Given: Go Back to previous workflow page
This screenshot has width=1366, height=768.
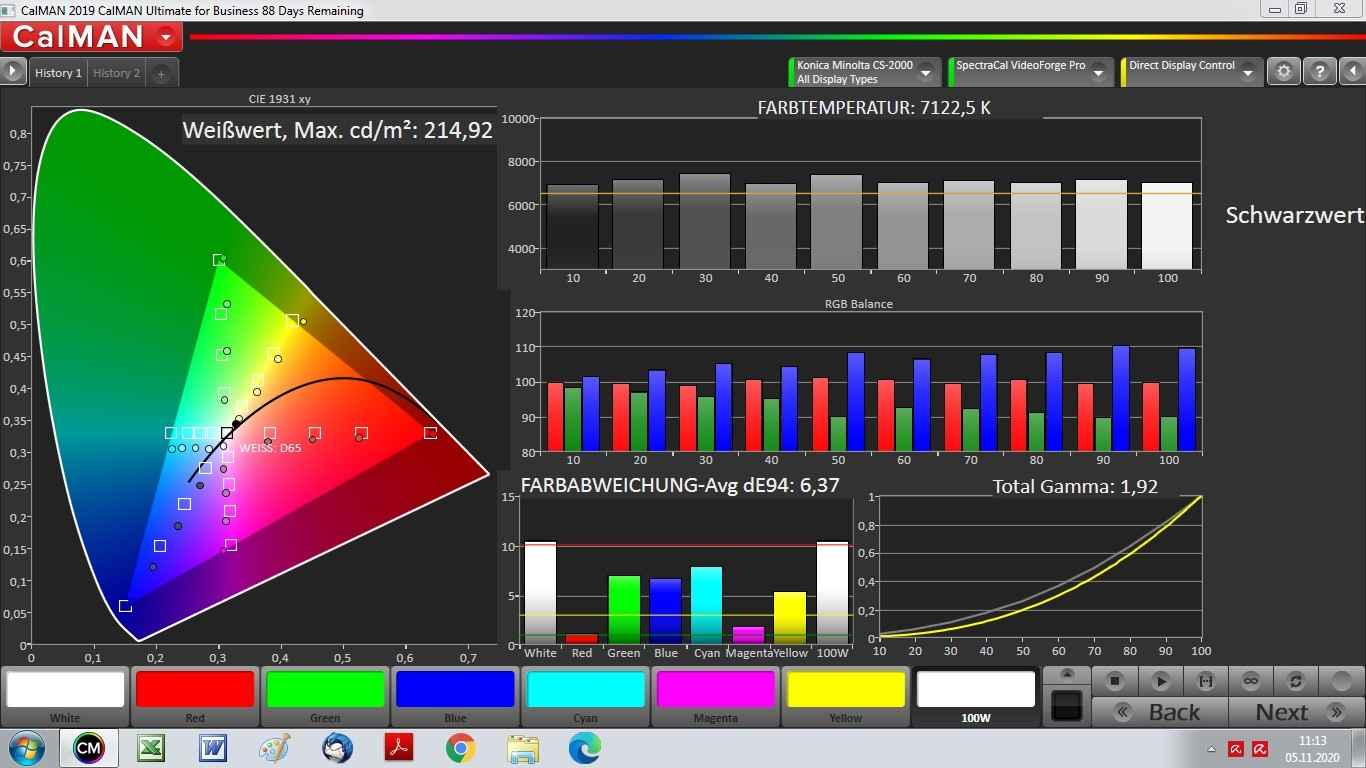Looking at the screenshot, I should pyautogui.click(x=1160, y=712).
